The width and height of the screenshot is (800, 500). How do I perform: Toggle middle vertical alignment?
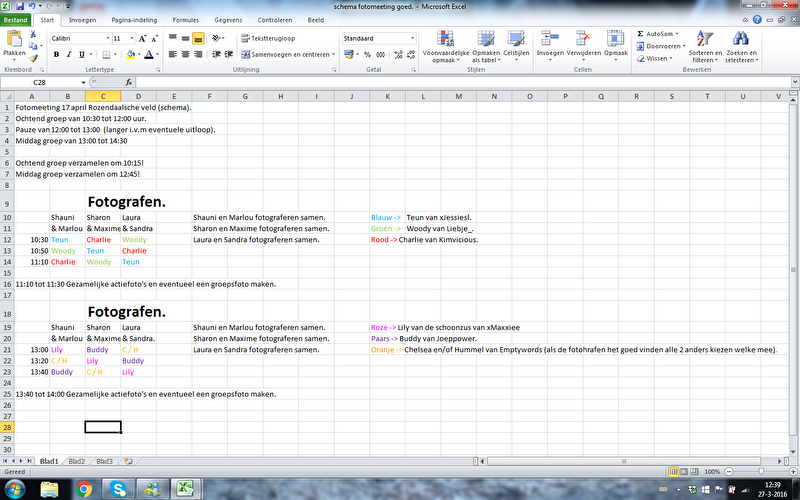(186, 38)
